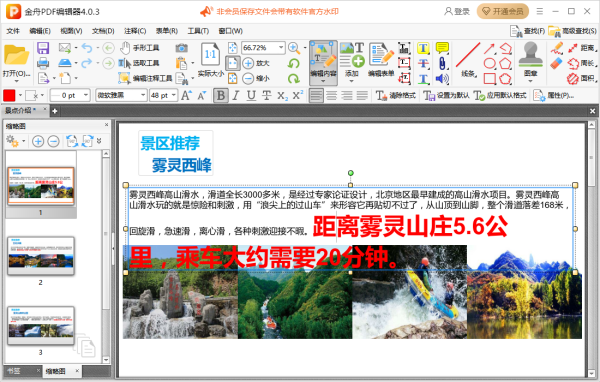The height and width of the screenshot is (382, 600).
Task: Select the Underline annotation tool
Action: 423,79
